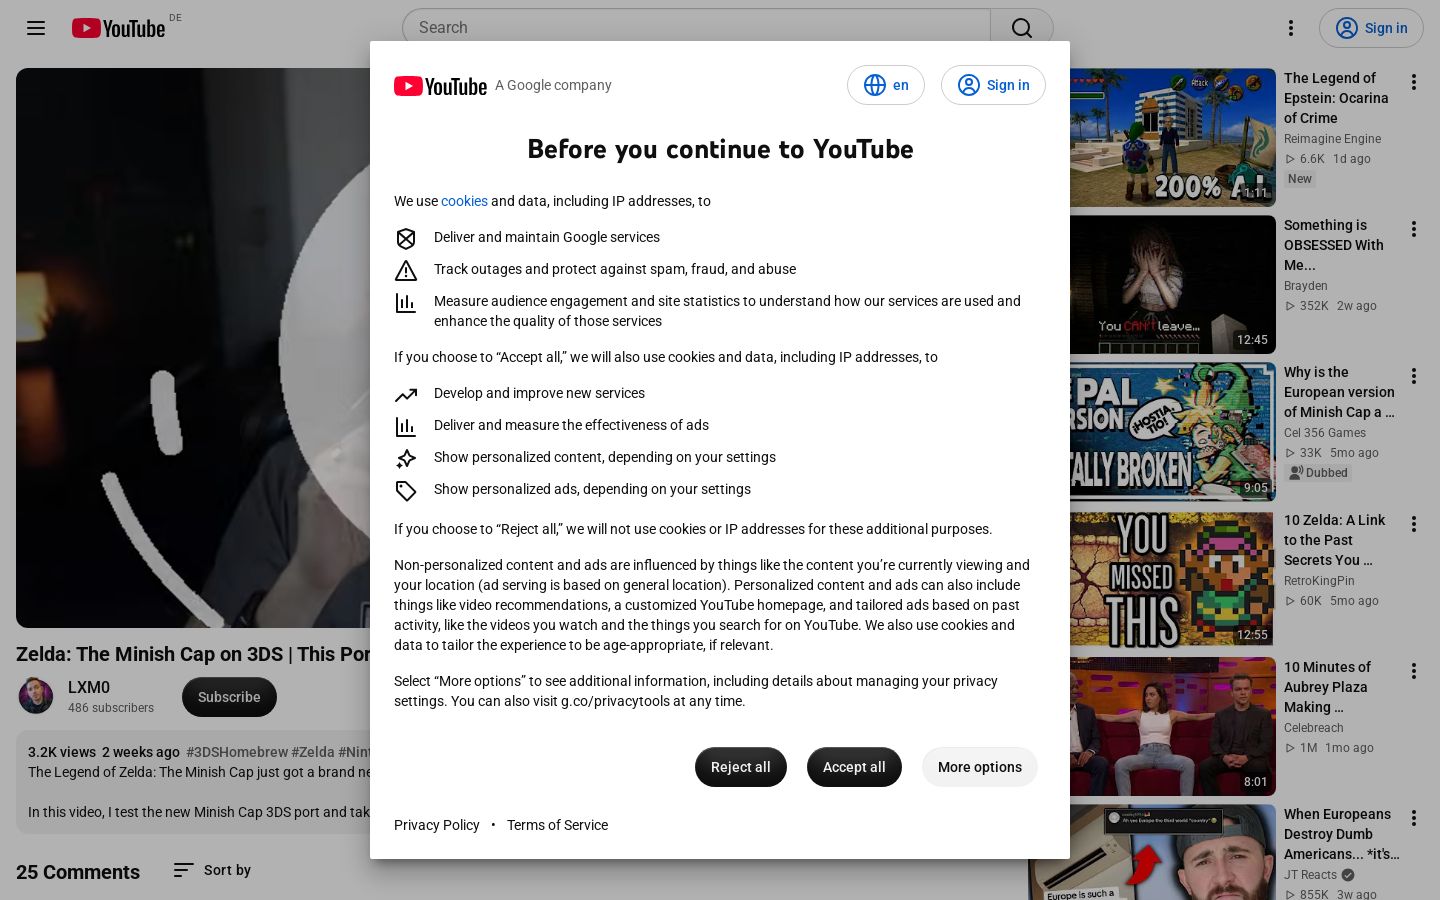This screenshot has width=1440, height=900.
Task: Open the Privacy Policy link
Action: click(437, 825)
